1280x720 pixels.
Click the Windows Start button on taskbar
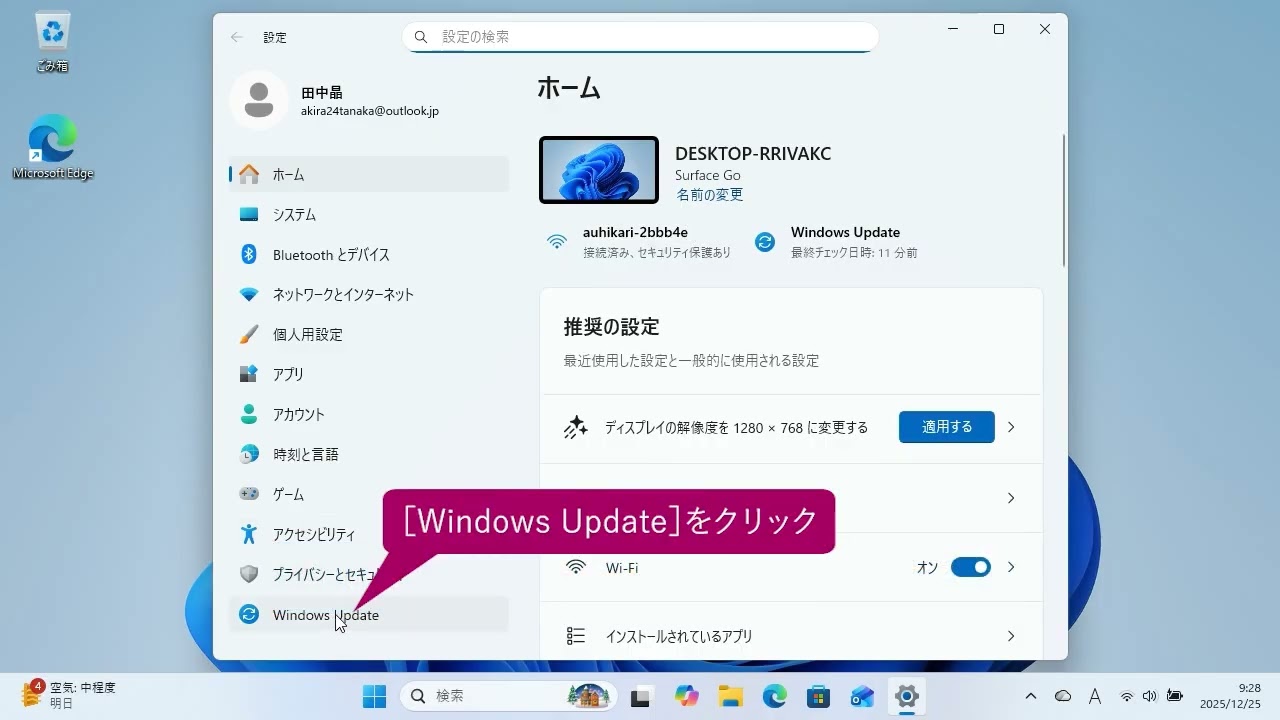(x=374, y=696)
